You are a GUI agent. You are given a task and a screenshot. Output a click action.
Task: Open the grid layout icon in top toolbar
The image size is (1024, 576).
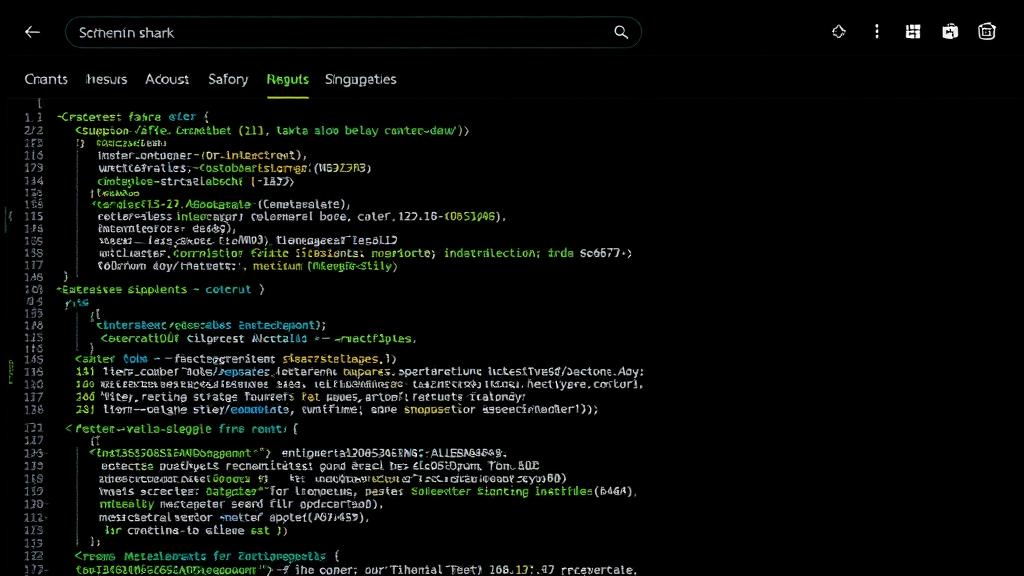click(x=912, y=31)
